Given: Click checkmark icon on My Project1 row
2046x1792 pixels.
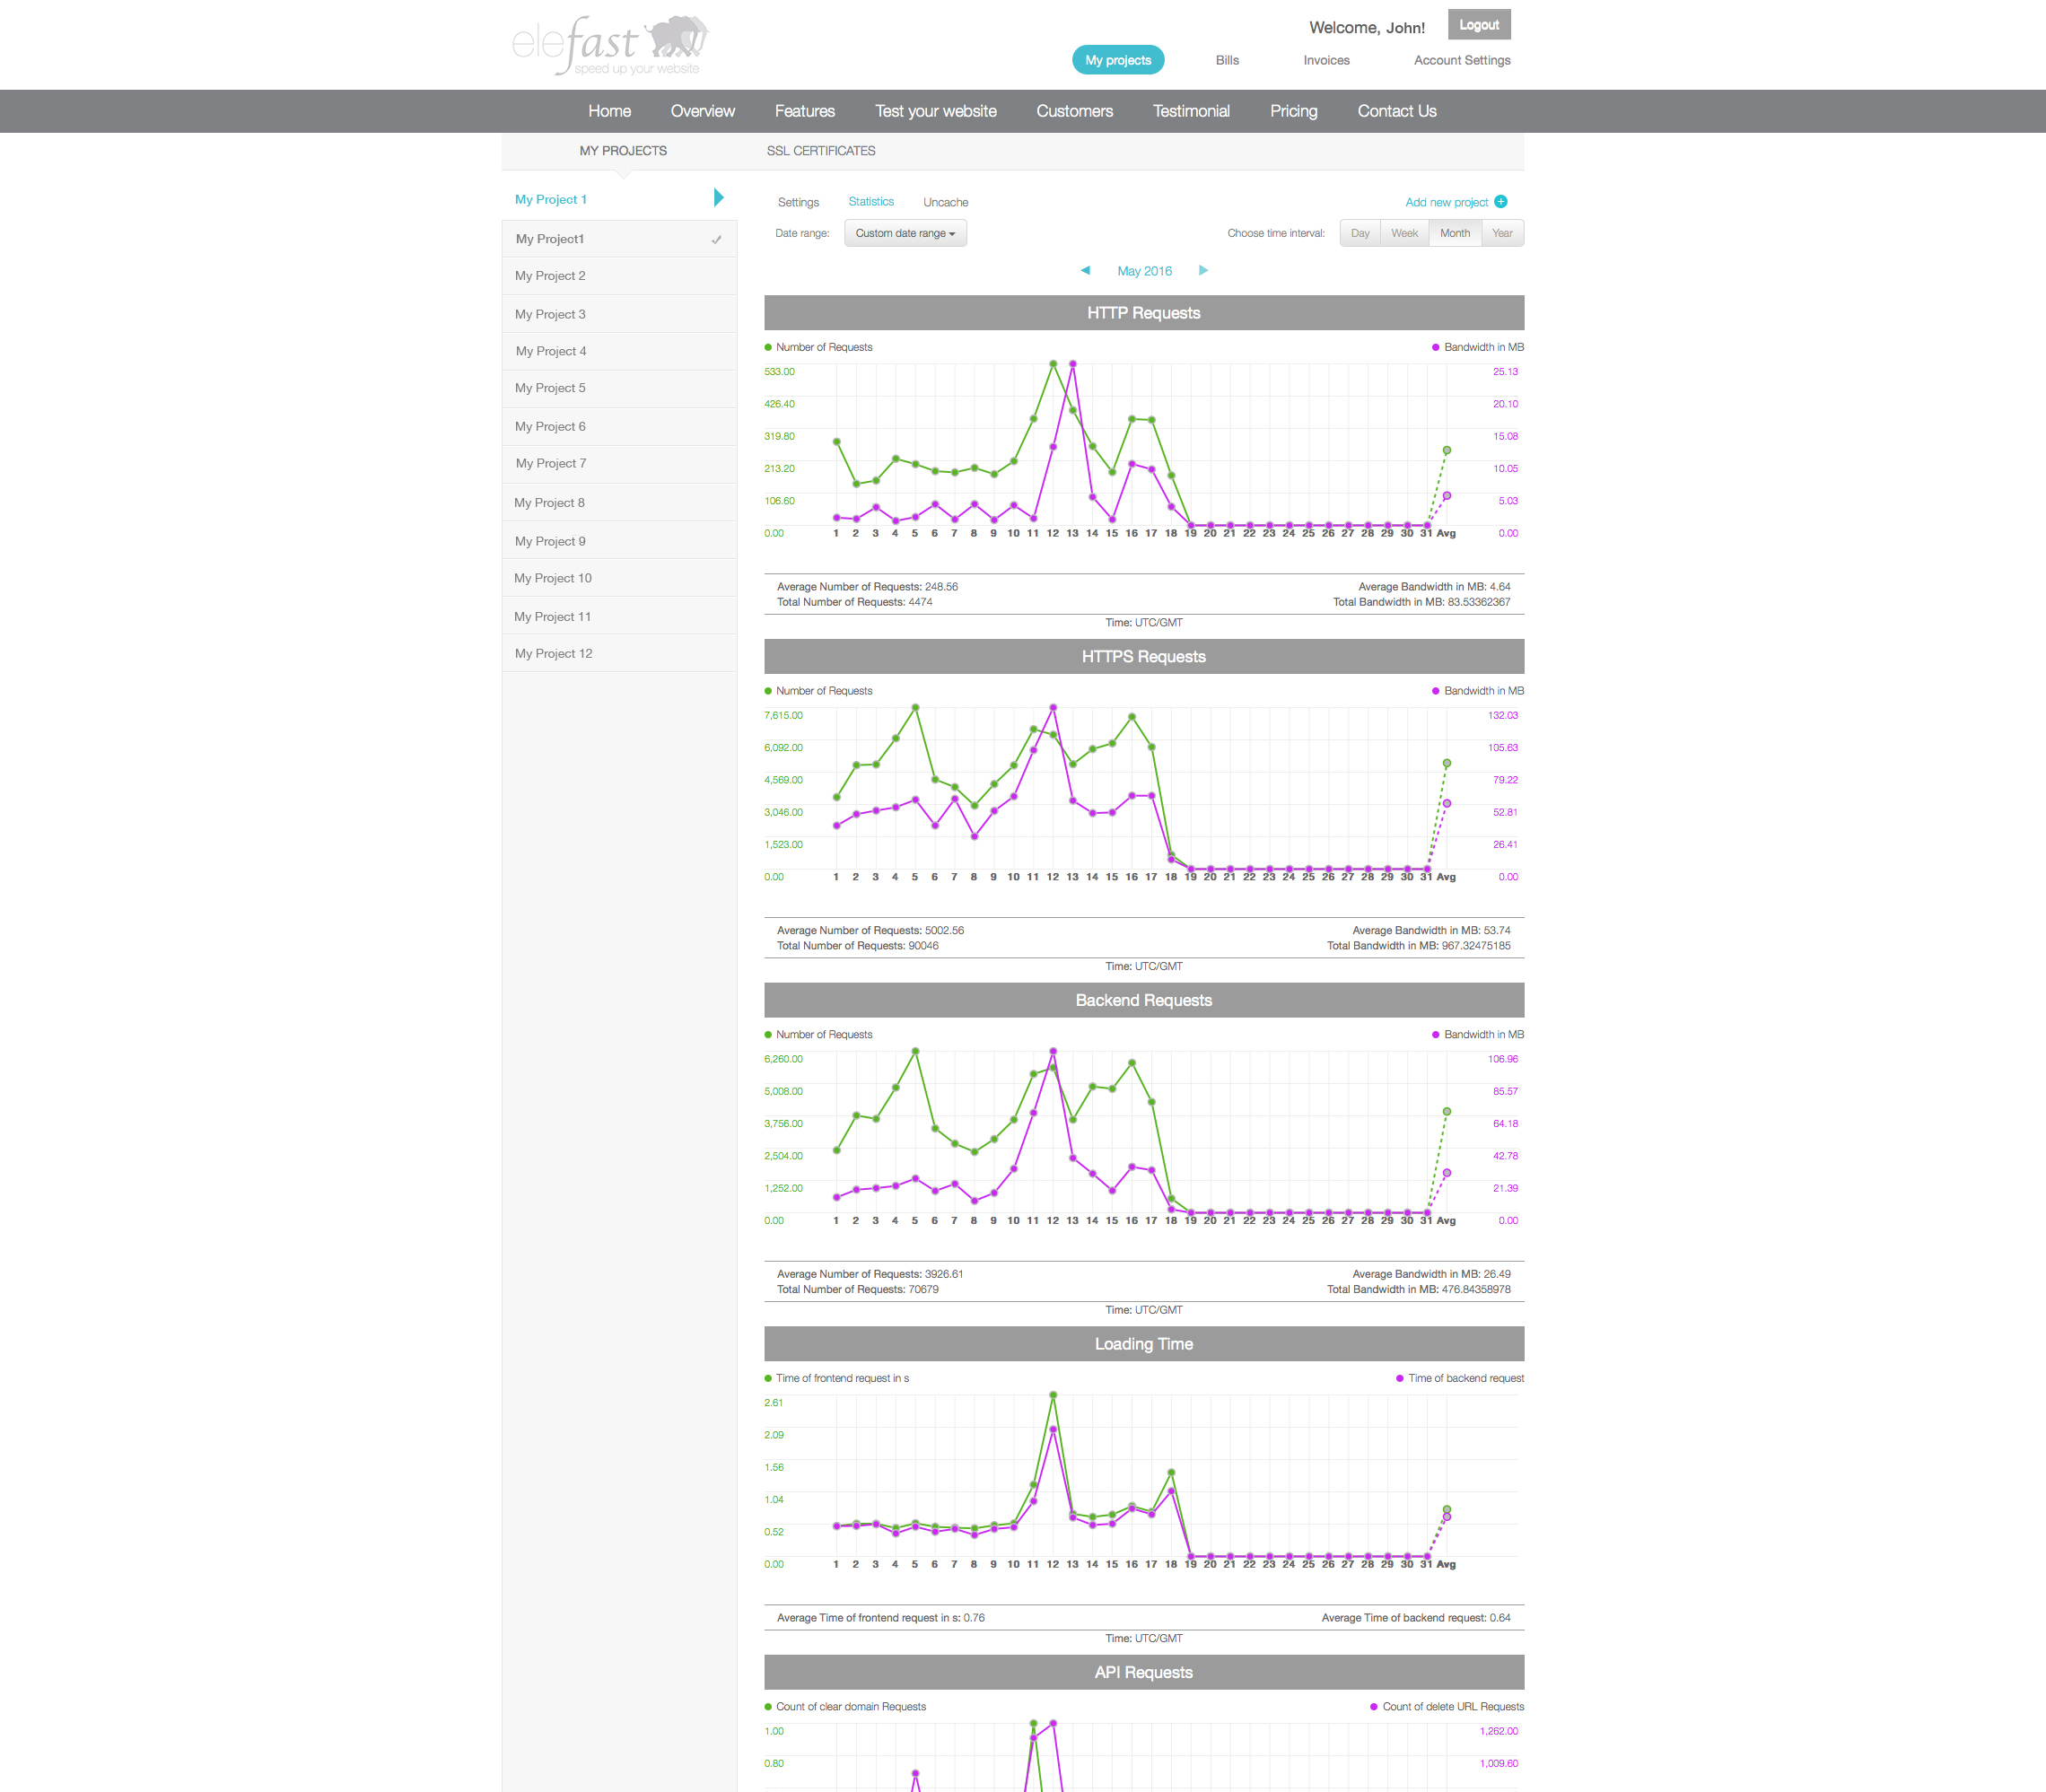Looking at the screenshot, I should pyautogui.click(x=716, y=240).
